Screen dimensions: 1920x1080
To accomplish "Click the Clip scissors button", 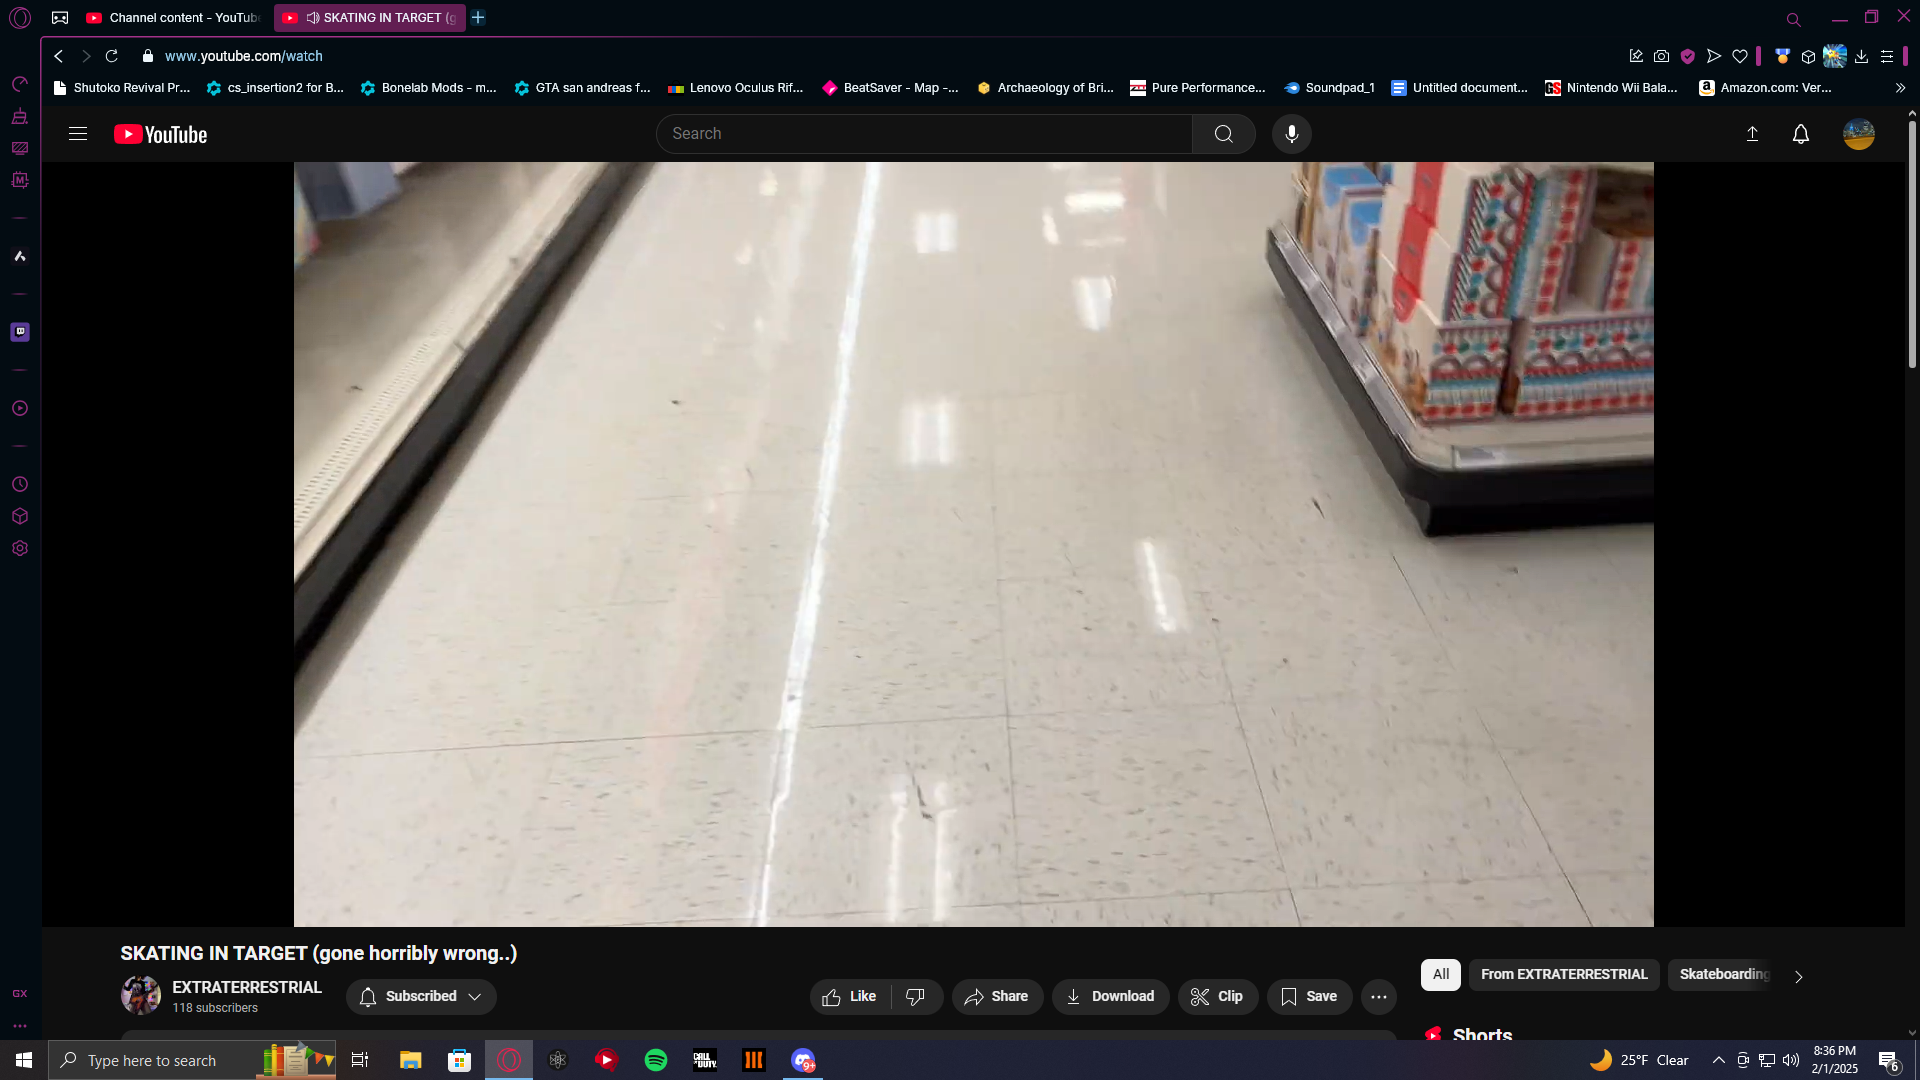I will pyautogui.click(x=1217, y=996).
